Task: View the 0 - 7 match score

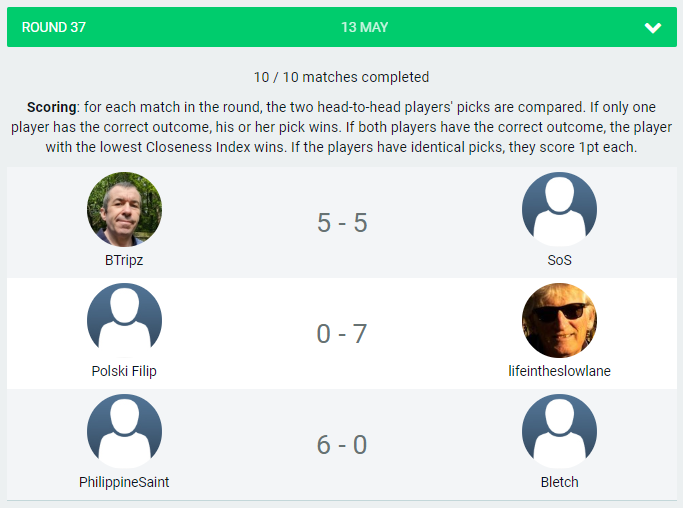Action: pyautogui.click(x=342, y=334)
